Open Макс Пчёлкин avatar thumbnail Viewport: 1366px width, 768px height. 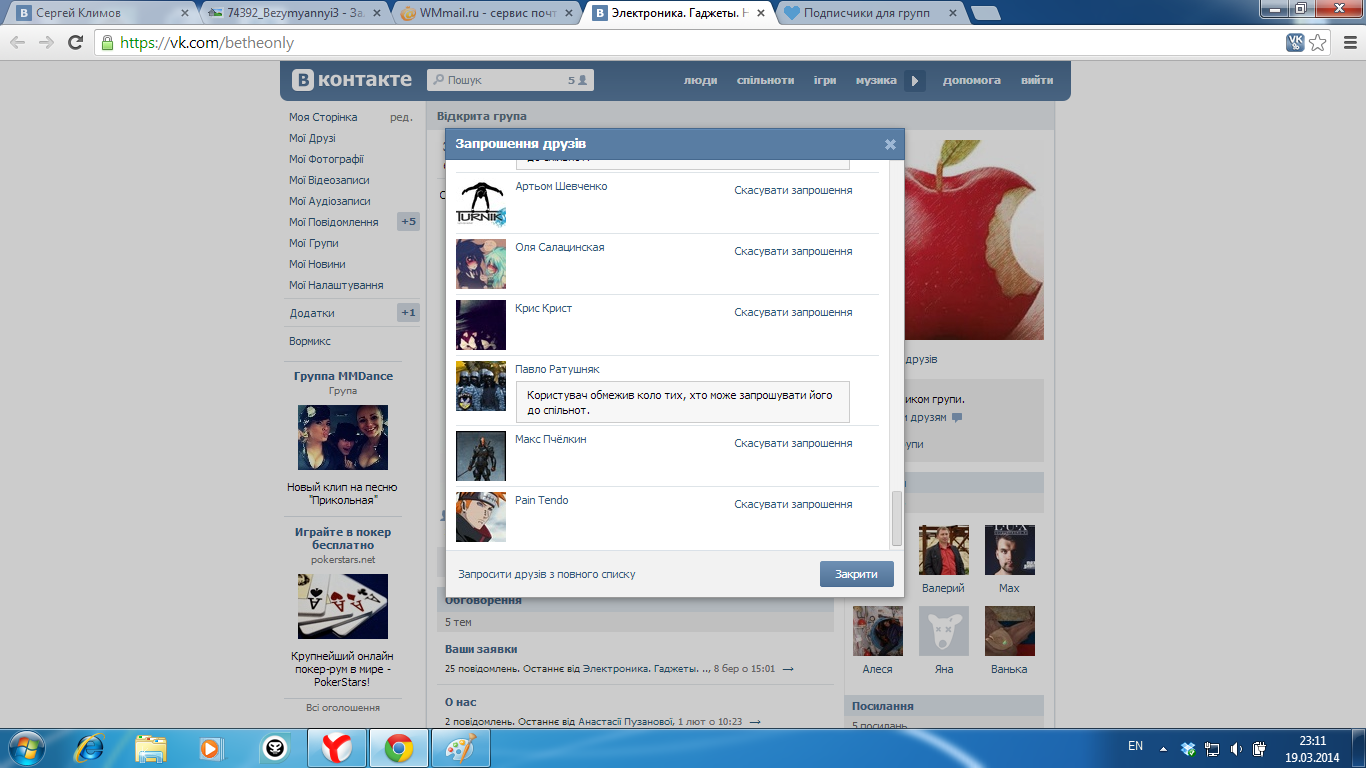[481, 456]
